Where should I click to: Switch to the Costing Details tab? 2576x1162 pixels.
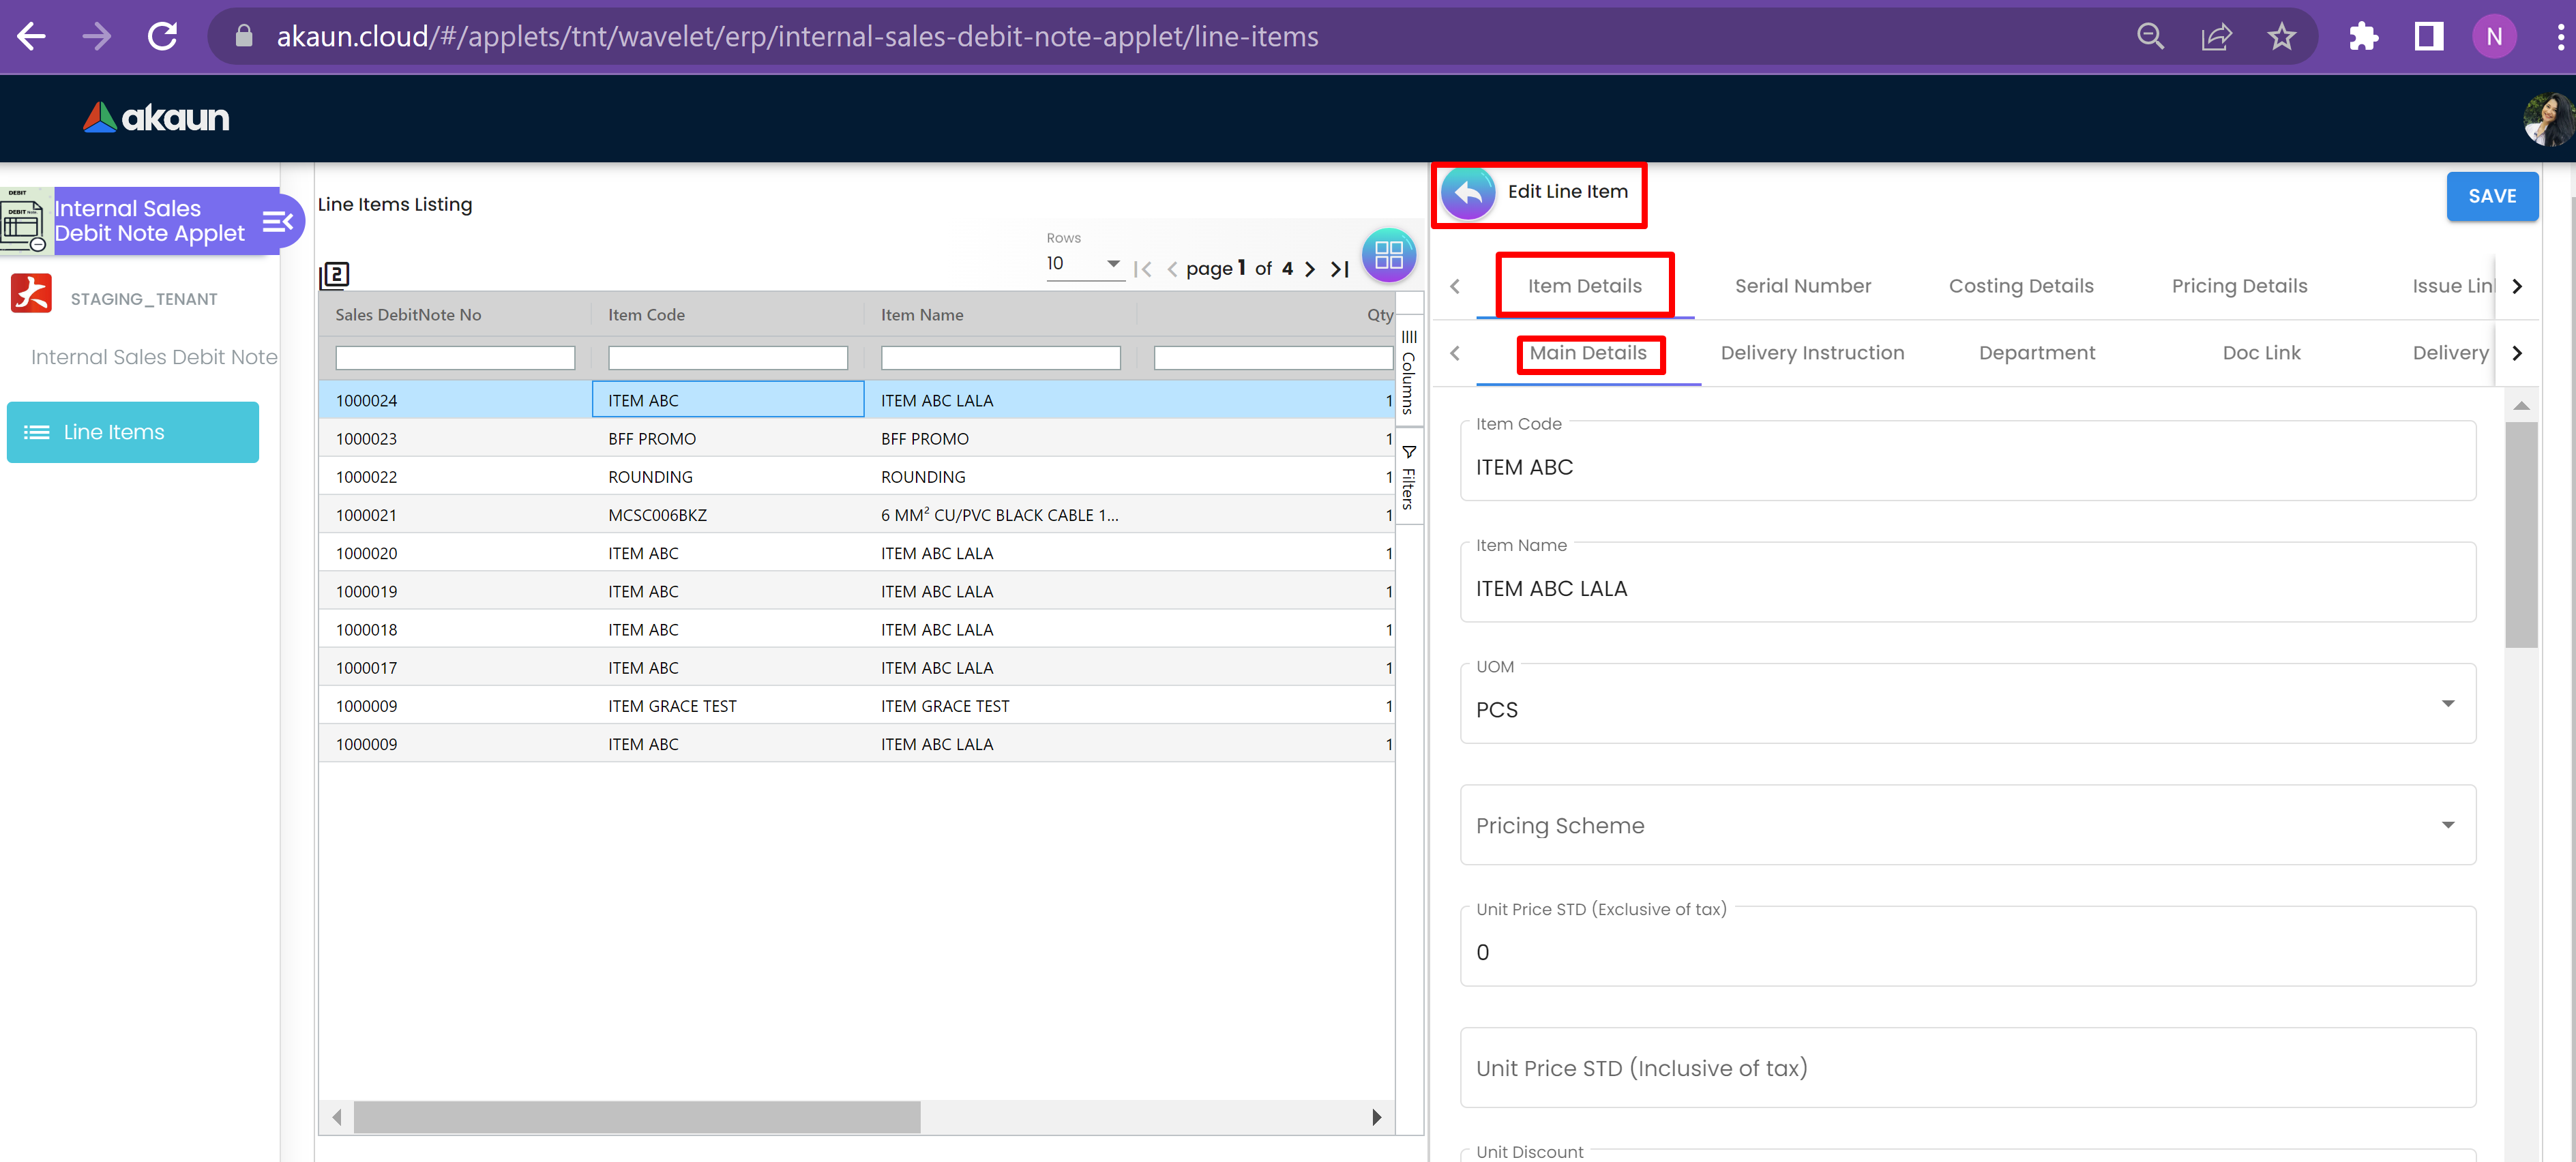point(2020,286)
